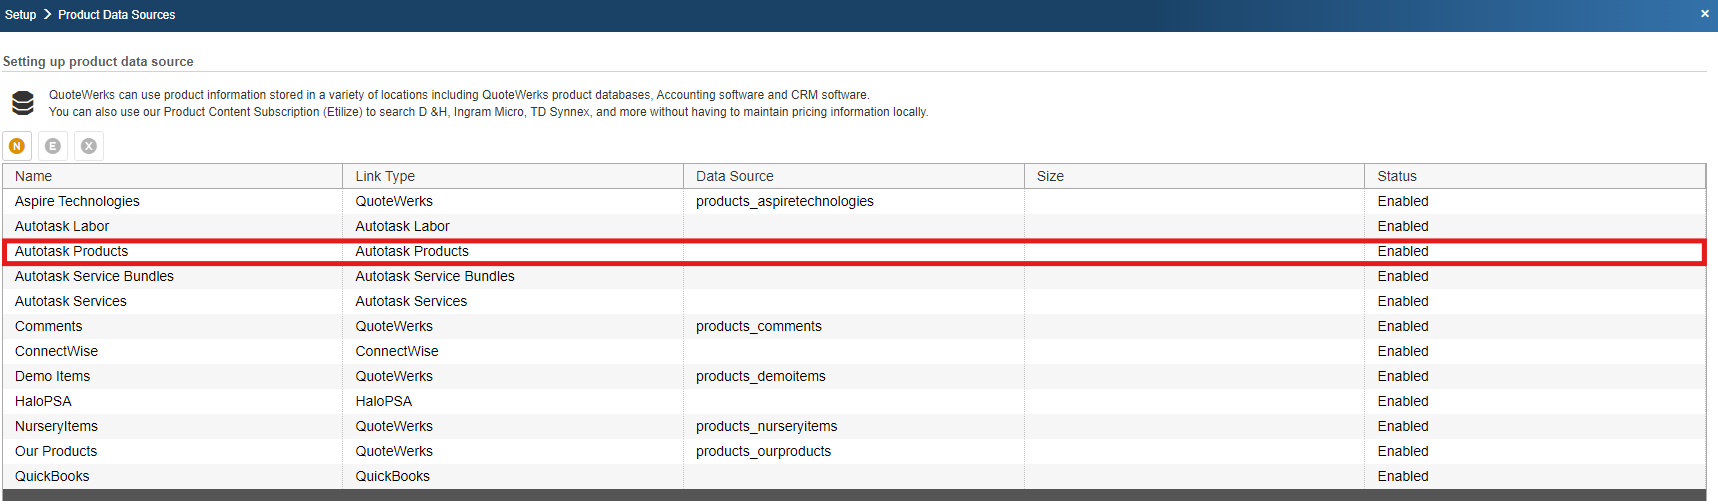Sort by the Name column header

(33, 176)
